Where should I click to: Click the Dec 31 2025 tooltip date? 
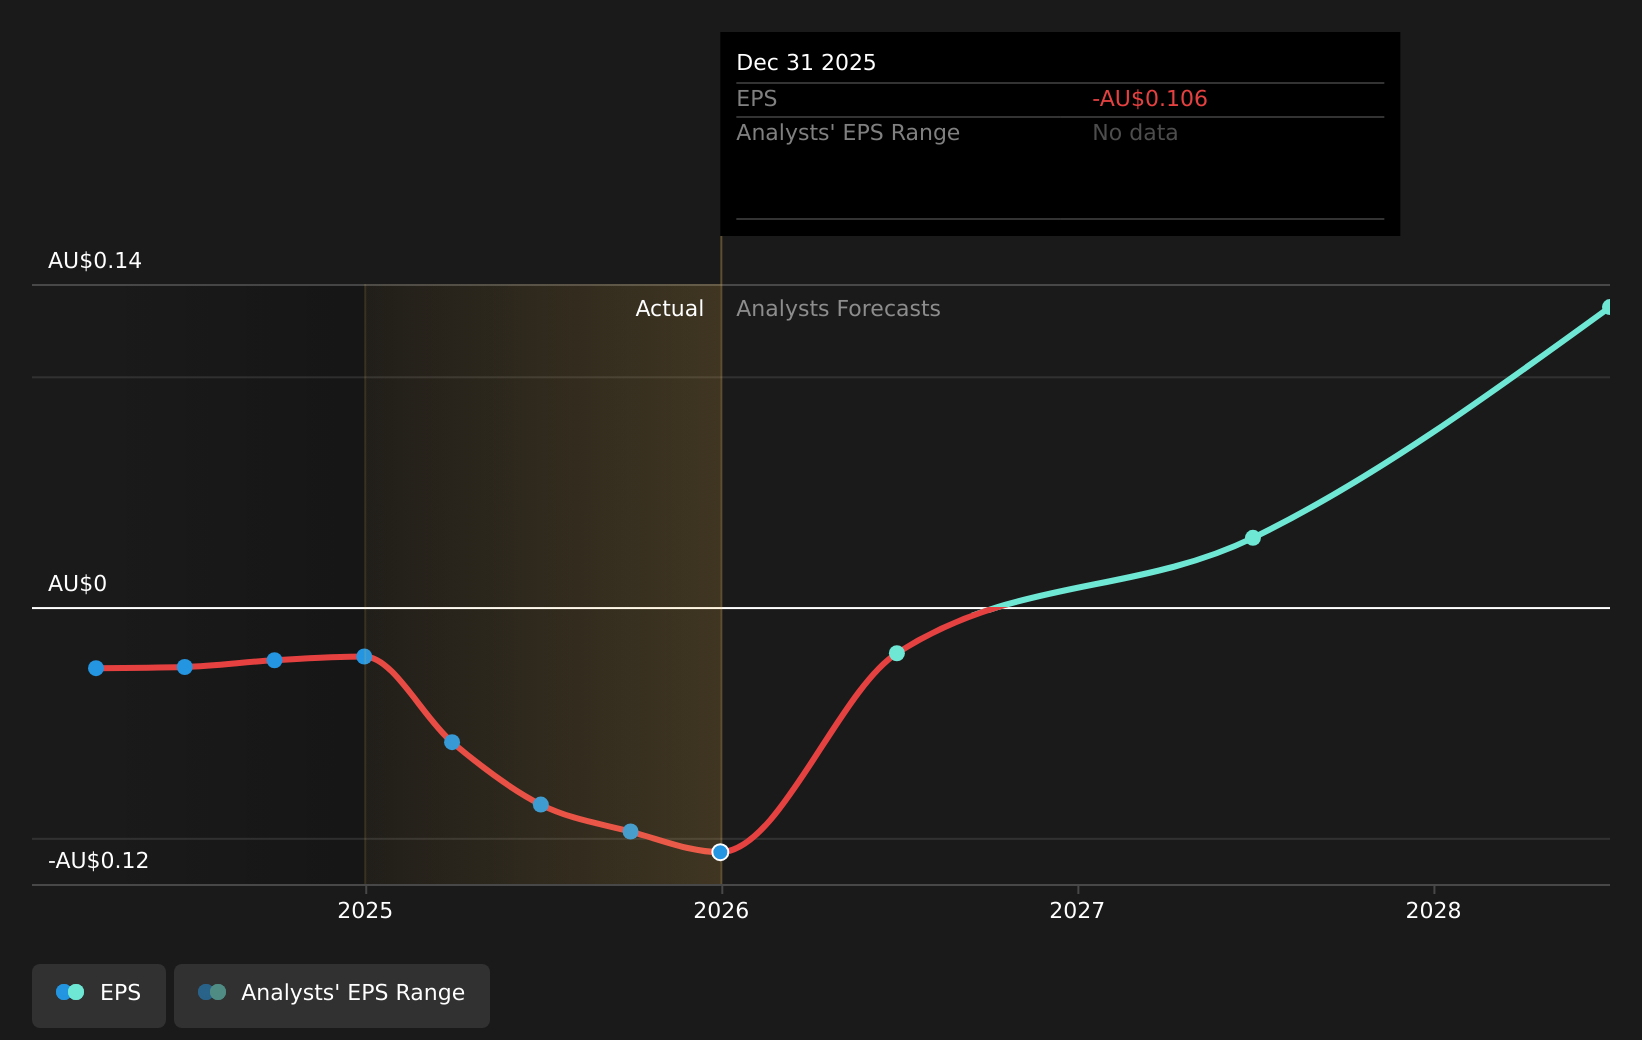(x=806, y=63)
